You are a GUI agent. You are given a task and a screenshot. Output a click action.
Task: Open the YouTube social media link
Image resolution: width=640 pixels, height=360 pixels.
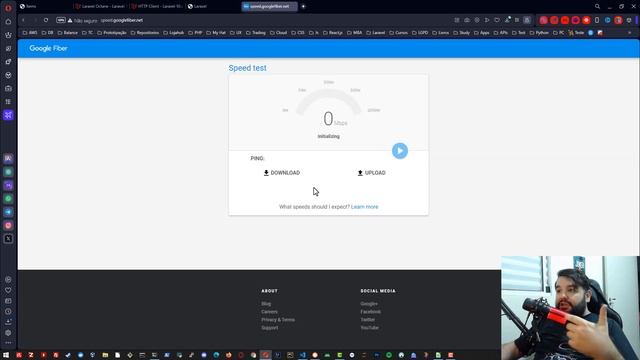click(369, 328)
